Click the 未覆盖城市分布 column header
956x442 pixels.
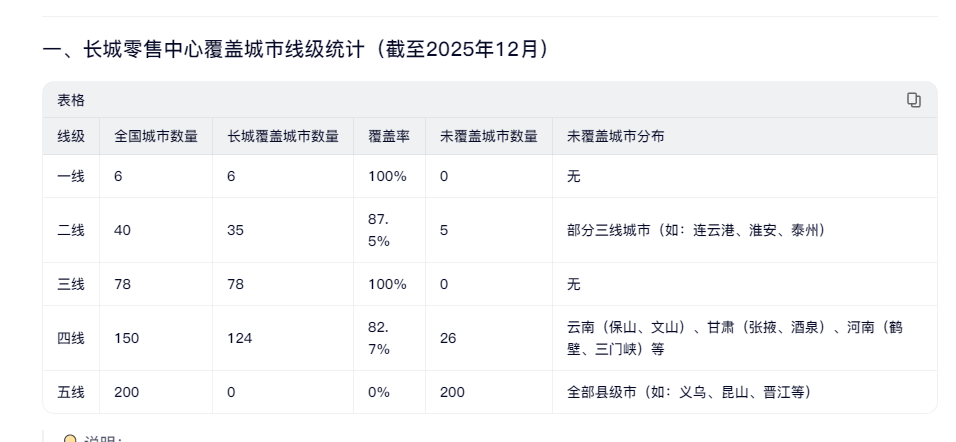(x=615, y=136)
